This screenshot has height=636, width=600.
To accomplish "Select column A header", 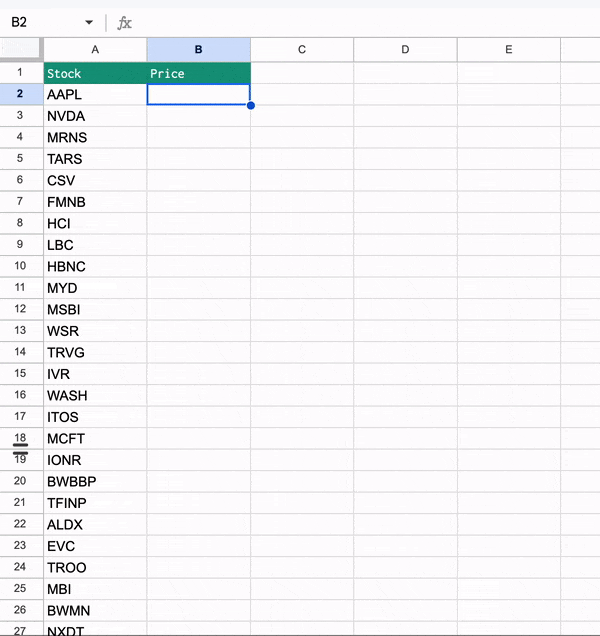I will (x=95, y=49).
